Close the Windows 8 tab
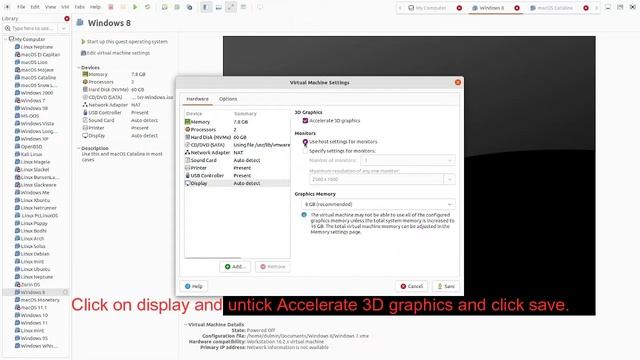640x360 pixels. [x=517, y=8]
